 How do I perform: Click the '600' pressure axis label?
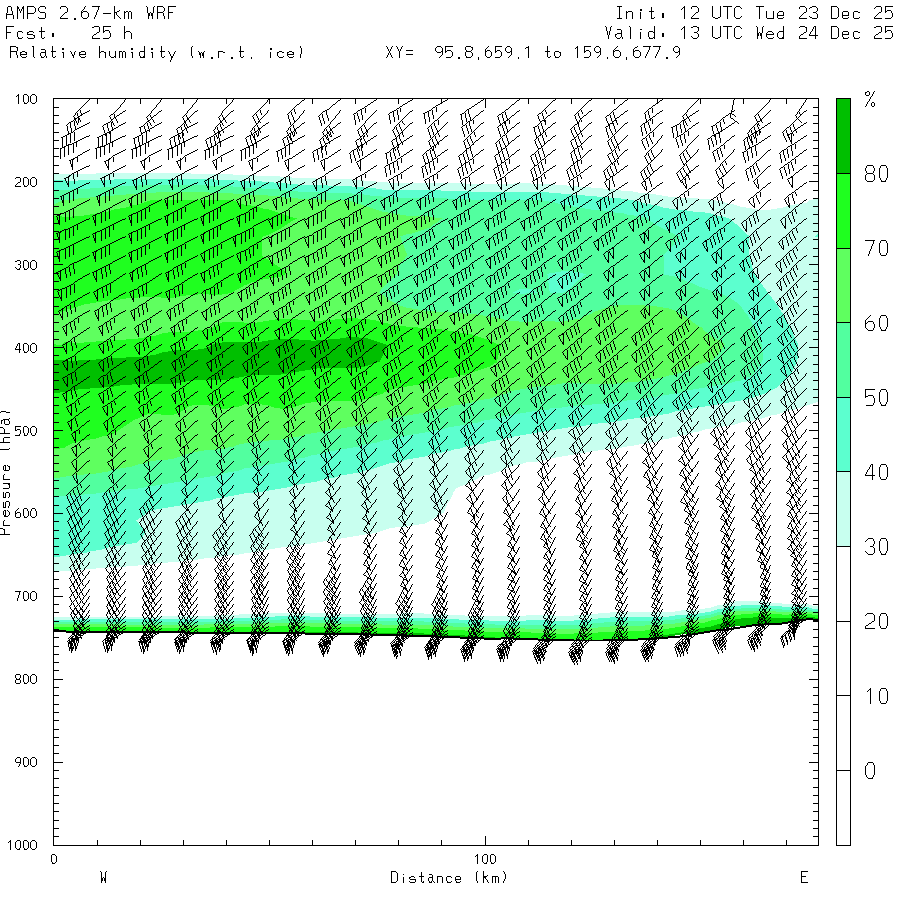point(26,514)
